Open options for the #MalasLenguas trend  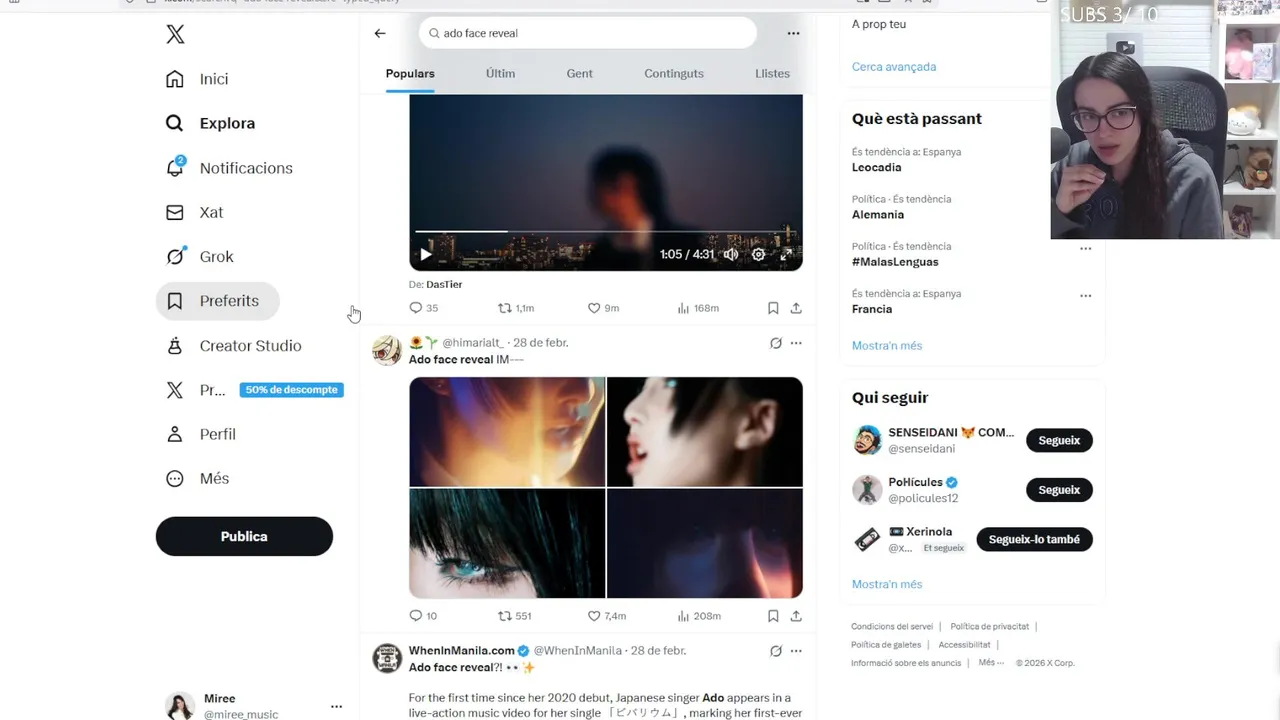(1086, 248)
